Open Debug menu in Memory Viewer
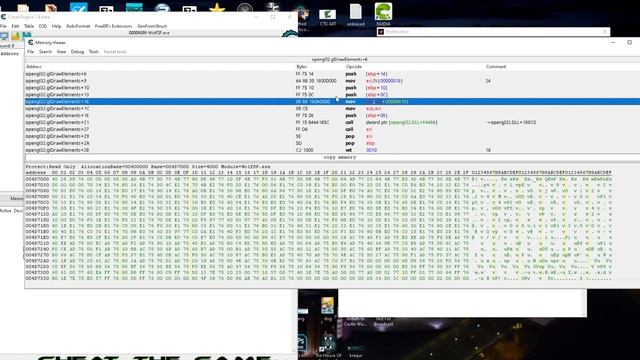This screenshot has height=360, width=640. 77,52
